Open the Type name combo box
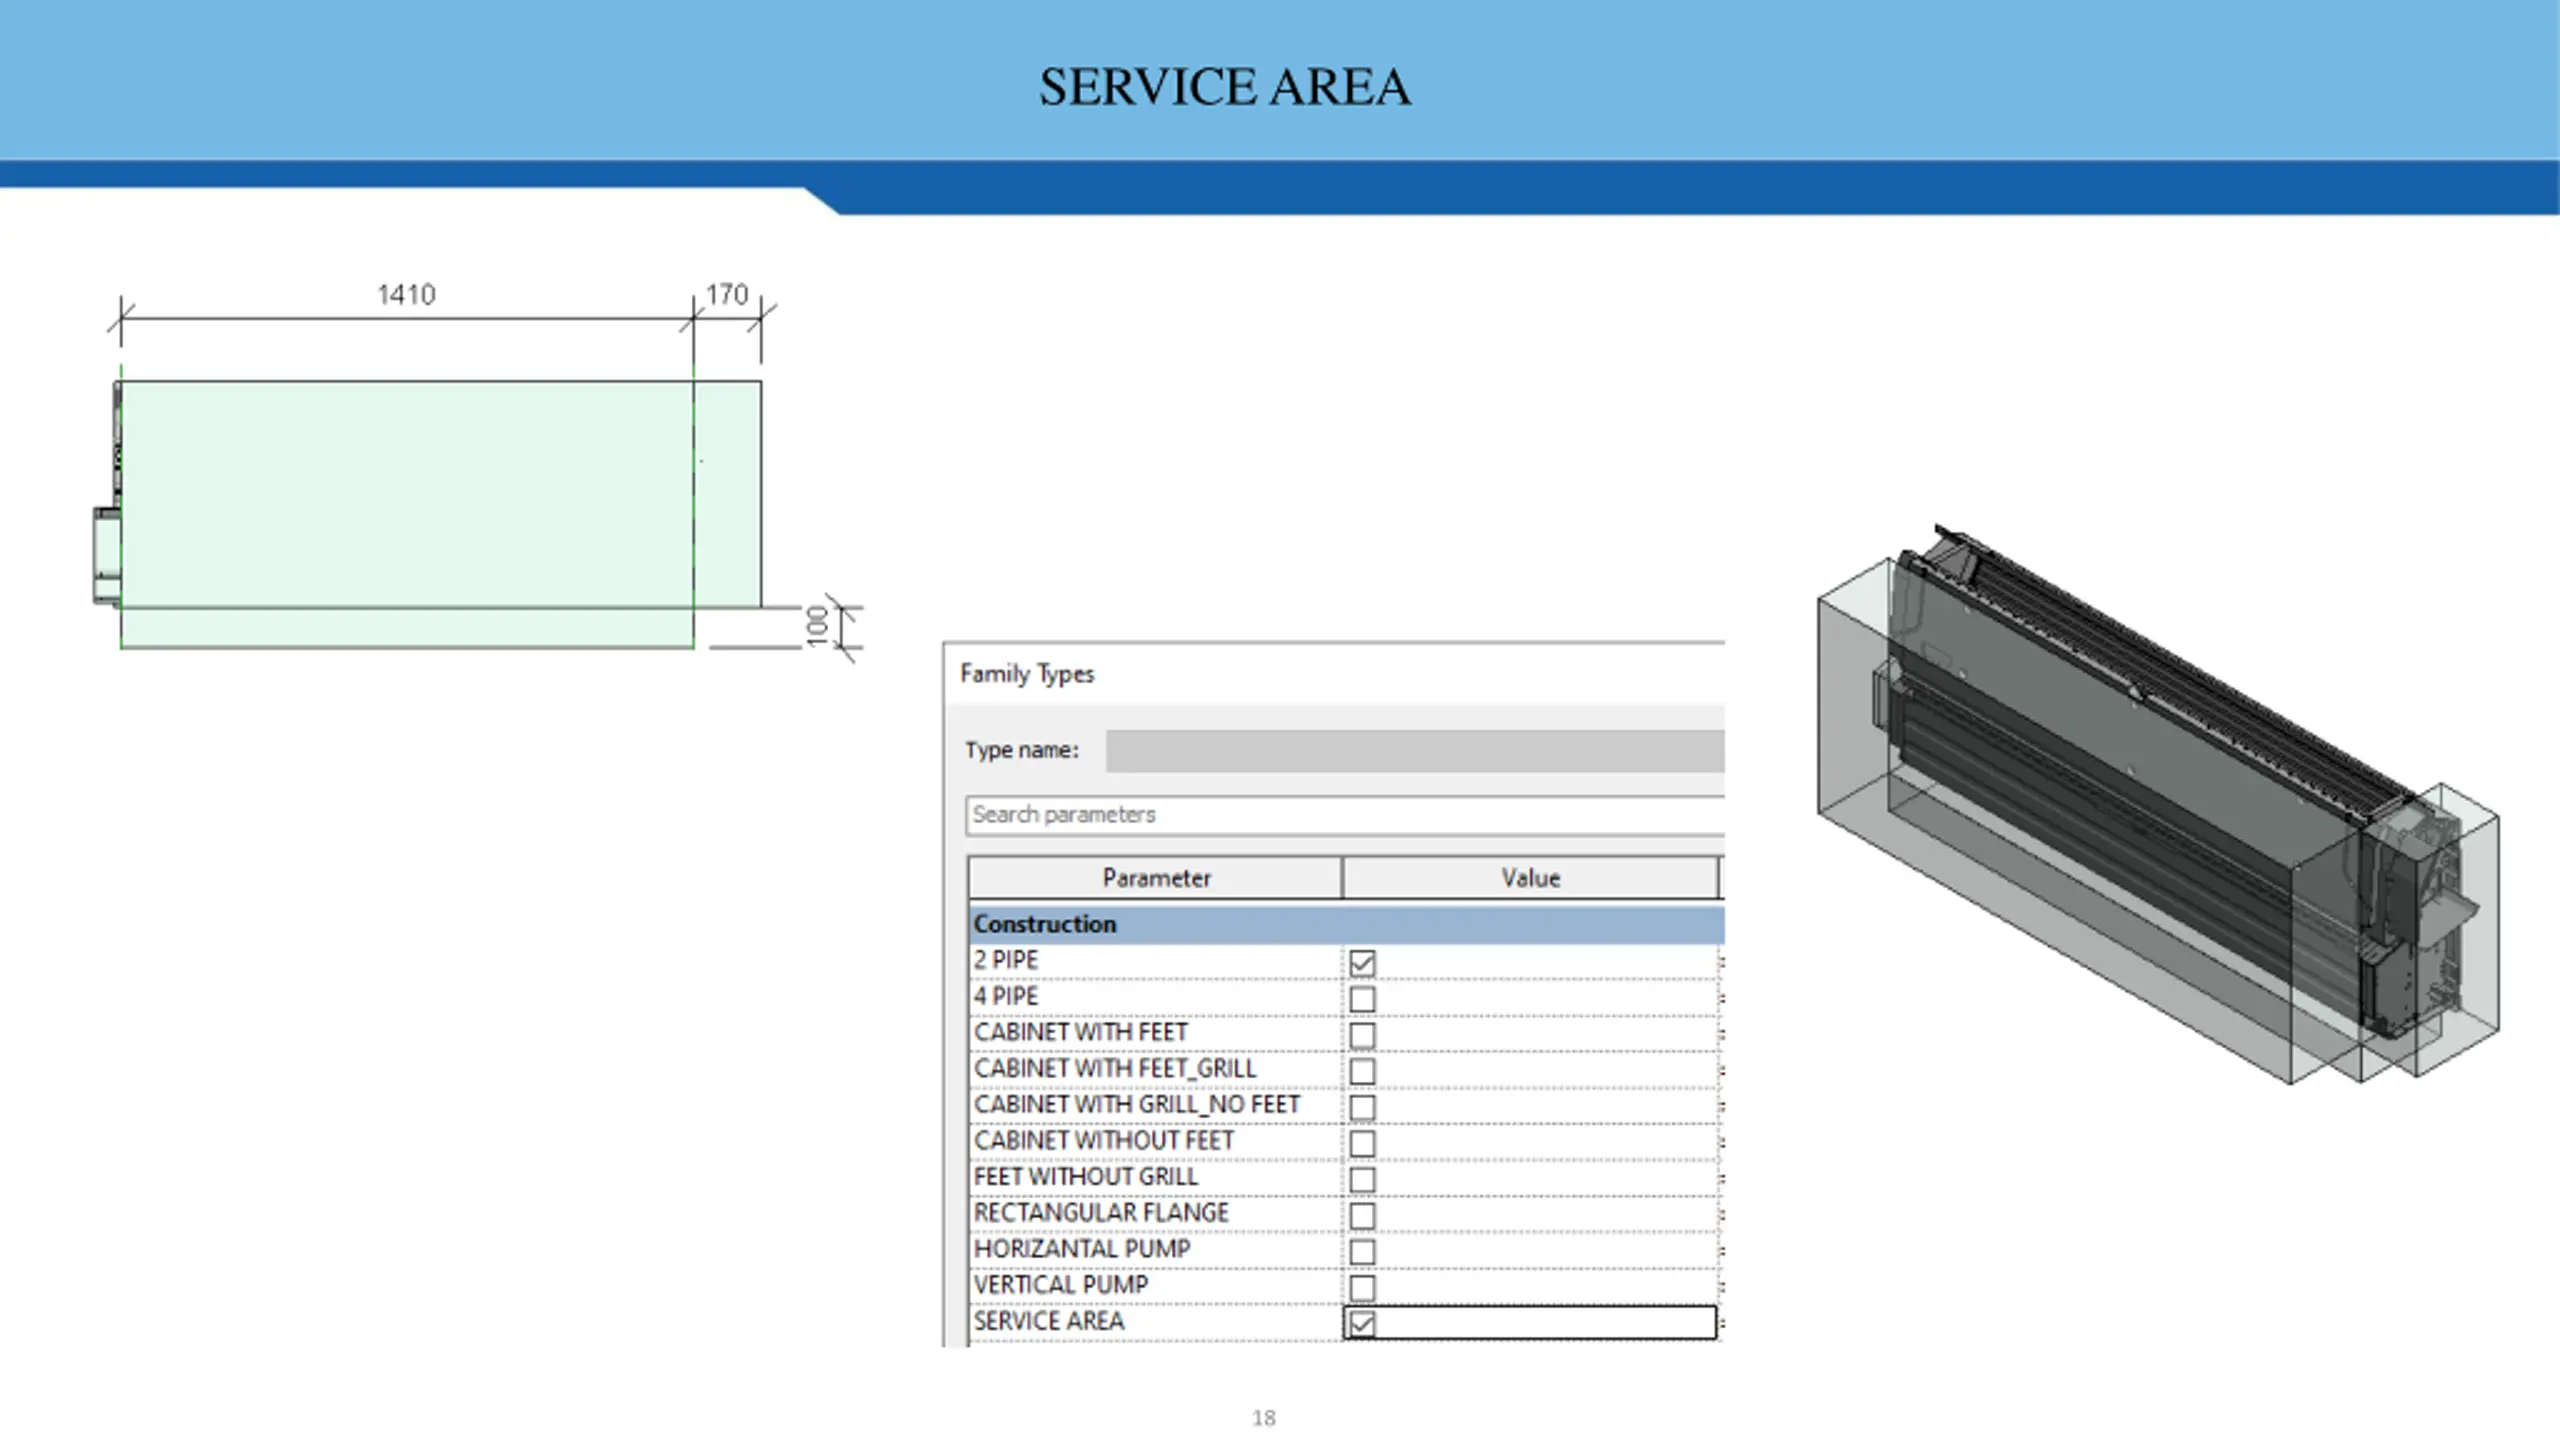The image size is (2560, 1440). pos(1415,750)
